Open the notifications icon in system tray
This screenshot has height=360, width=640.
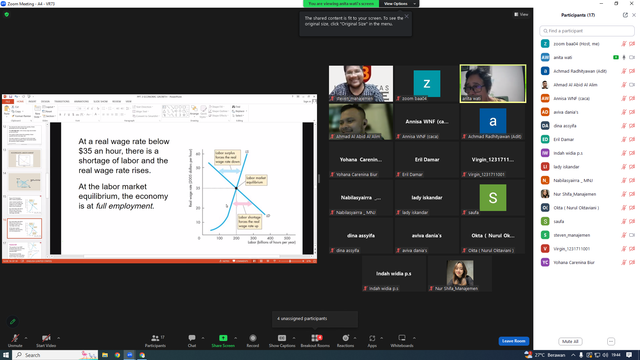629,355
